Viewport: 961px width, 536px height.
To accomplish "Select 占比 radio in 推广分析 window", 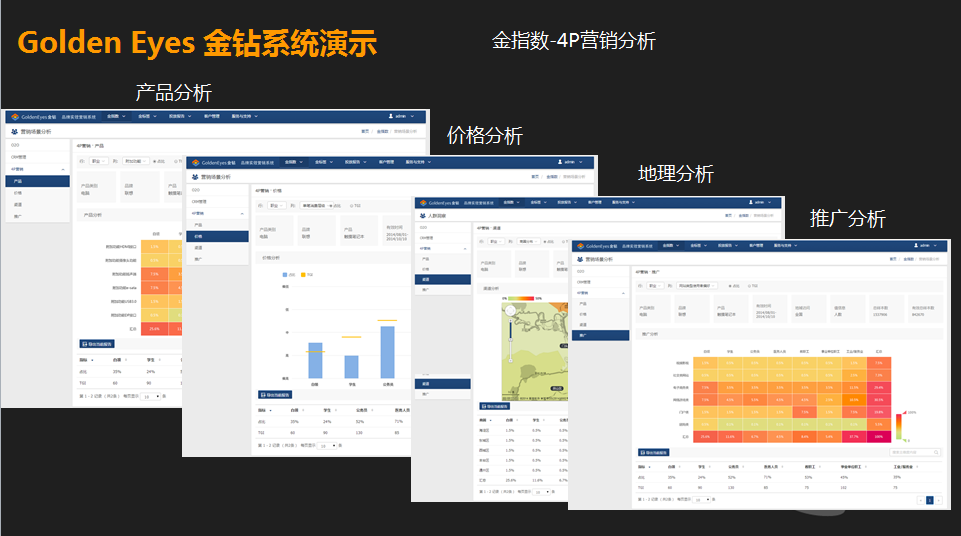I will (730, 286).
